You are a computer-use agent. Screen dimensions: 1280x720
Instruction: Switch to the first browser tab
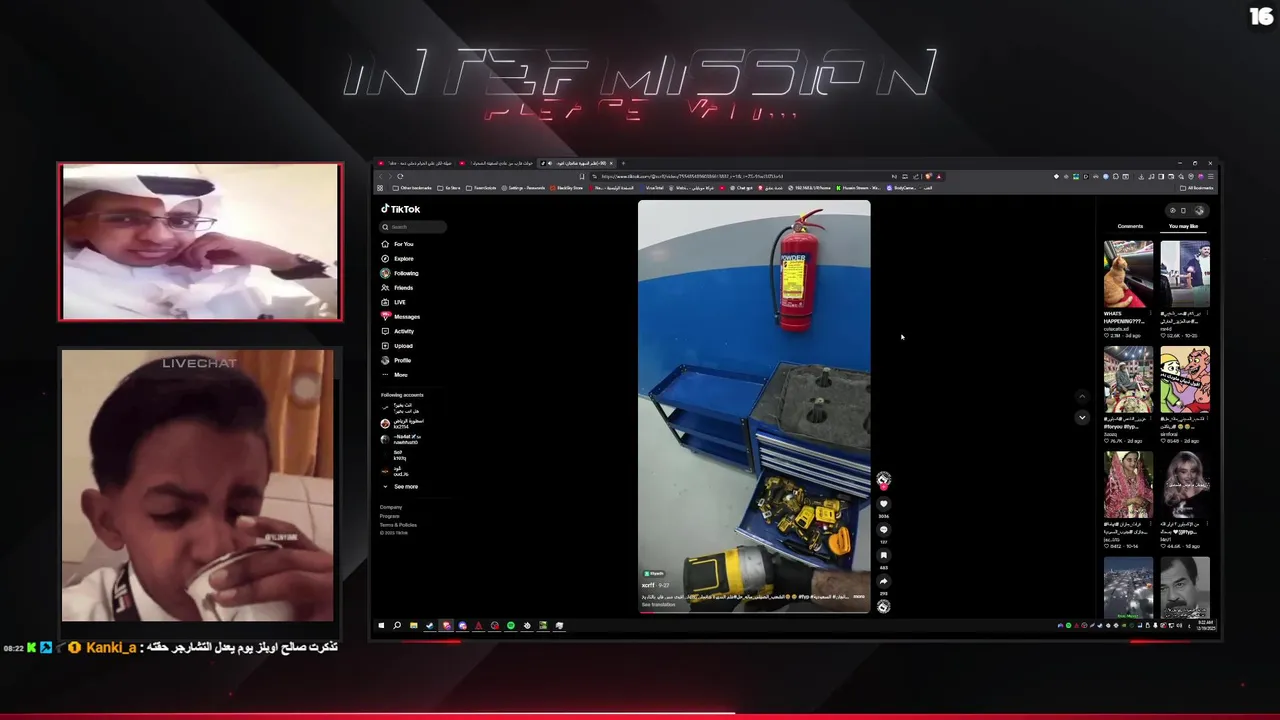[x=414, y=163]
